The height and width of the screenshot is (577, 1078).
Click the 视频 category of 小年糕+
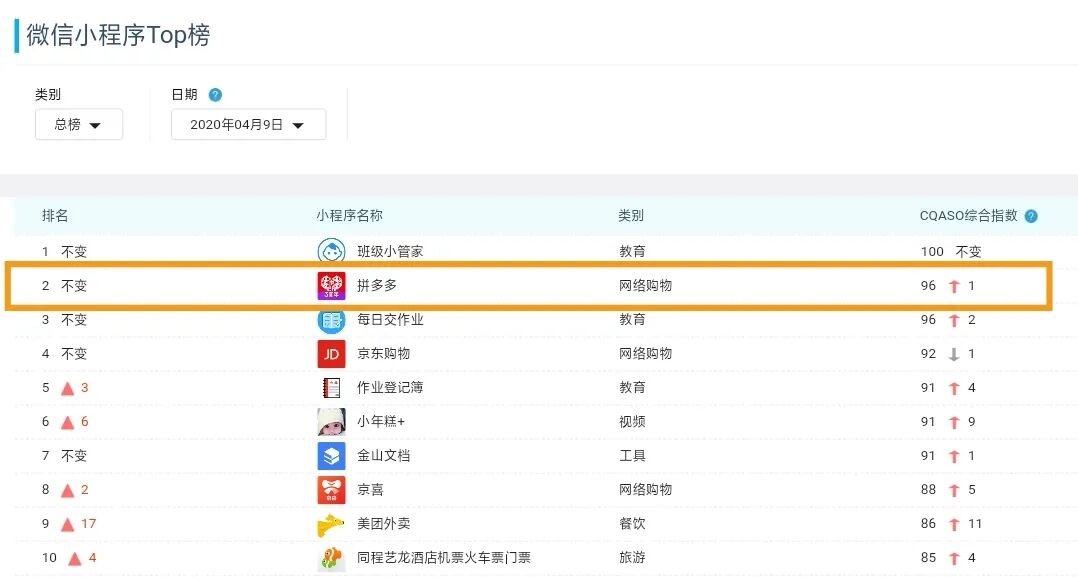click(632, 422)
